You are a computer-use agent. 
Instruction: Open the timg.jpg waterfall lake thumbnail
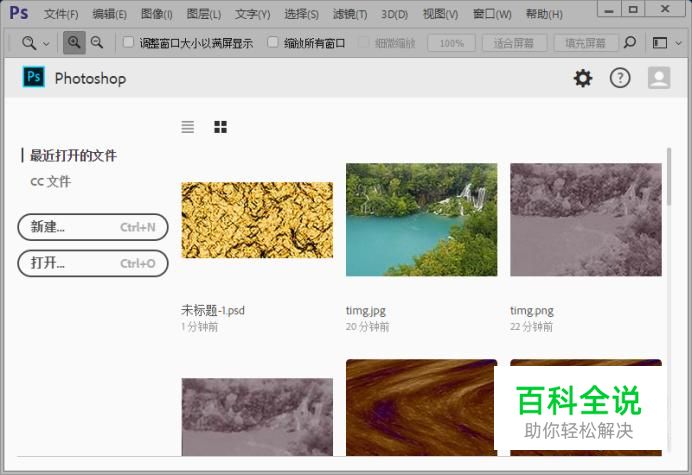pyautogui.click(x=421, y=219)
